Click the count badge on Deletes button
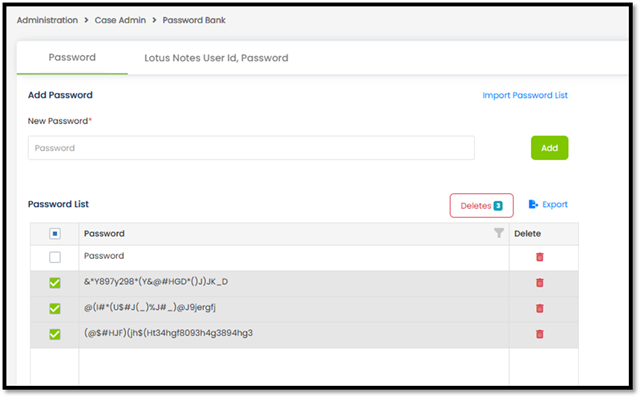The height and width of the screenshot is (398, 641). 498,206
